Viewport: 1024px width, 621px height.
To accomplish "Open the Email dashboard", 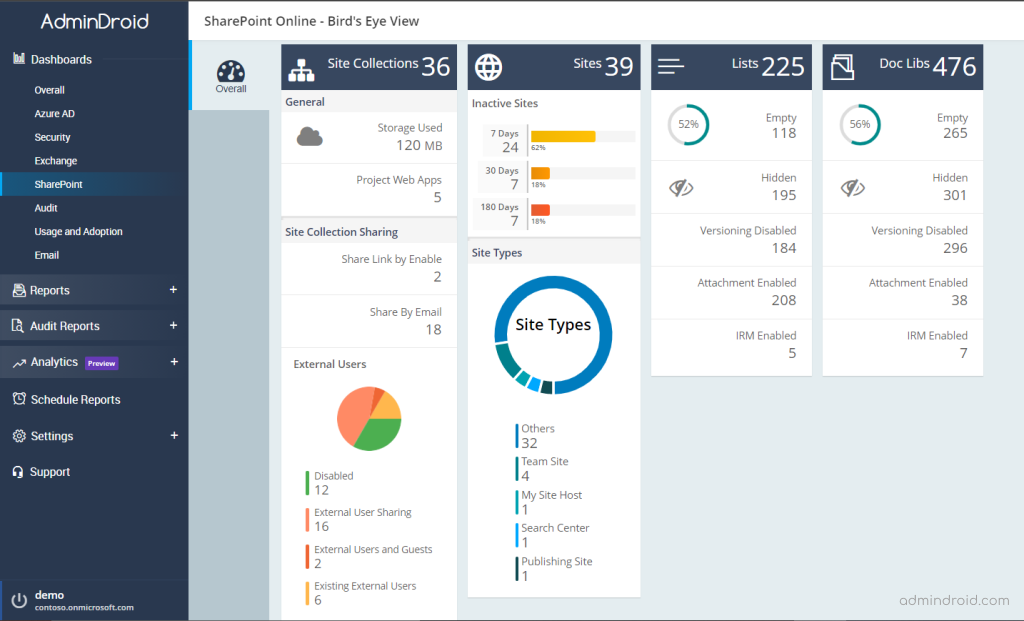I will 46,255.
